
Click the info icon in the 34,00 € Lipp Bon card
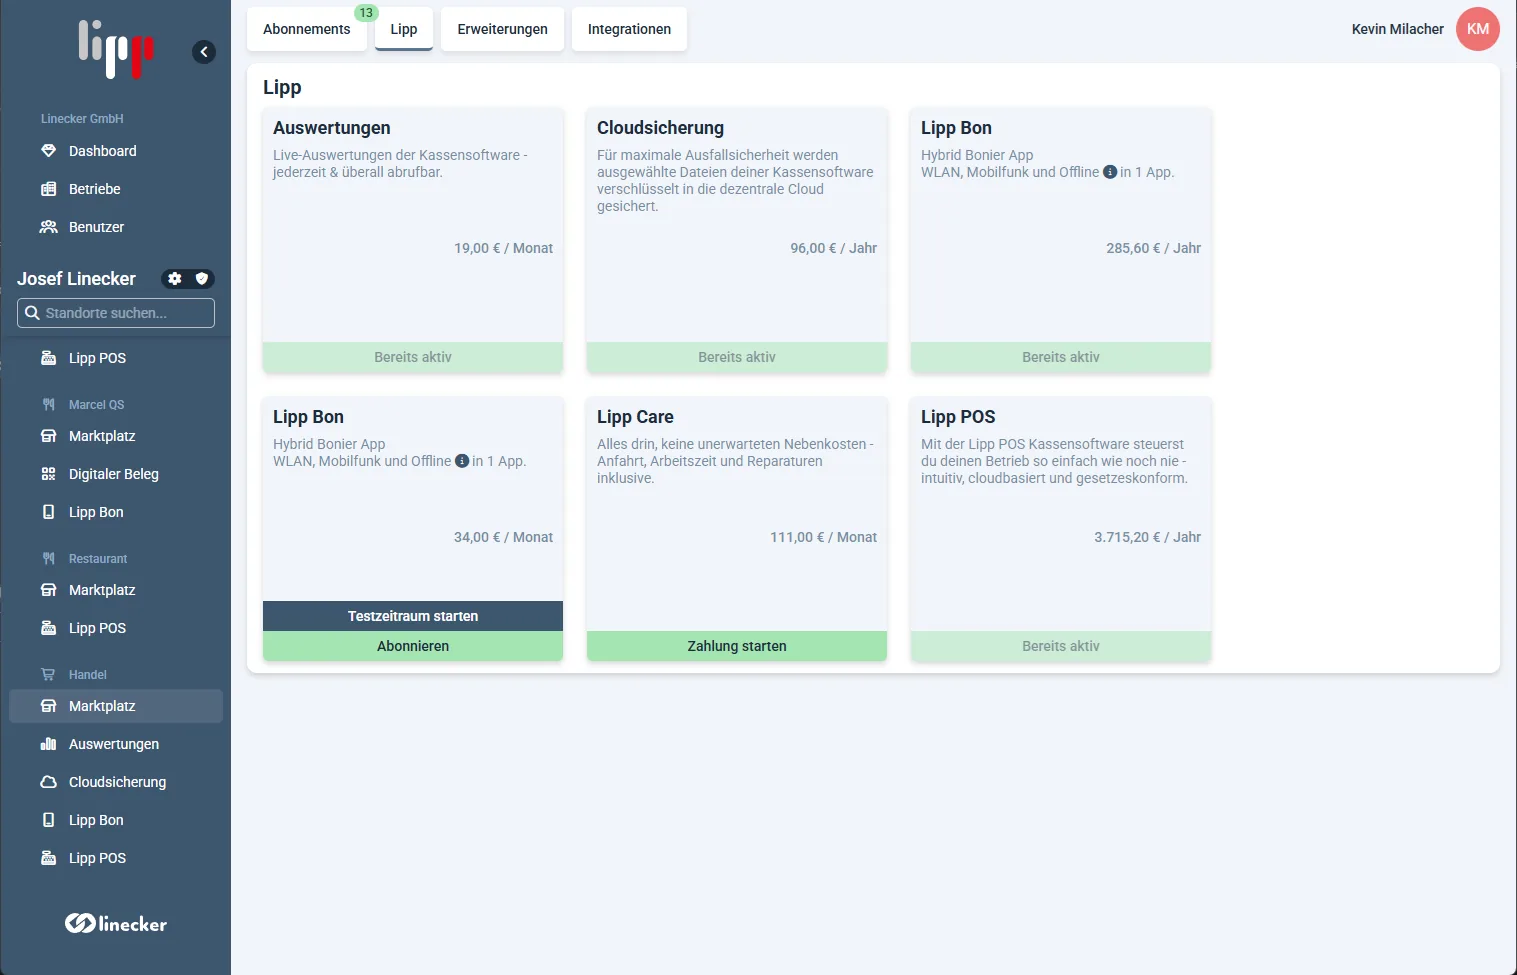pyautogui.click(x=462, y=461)
